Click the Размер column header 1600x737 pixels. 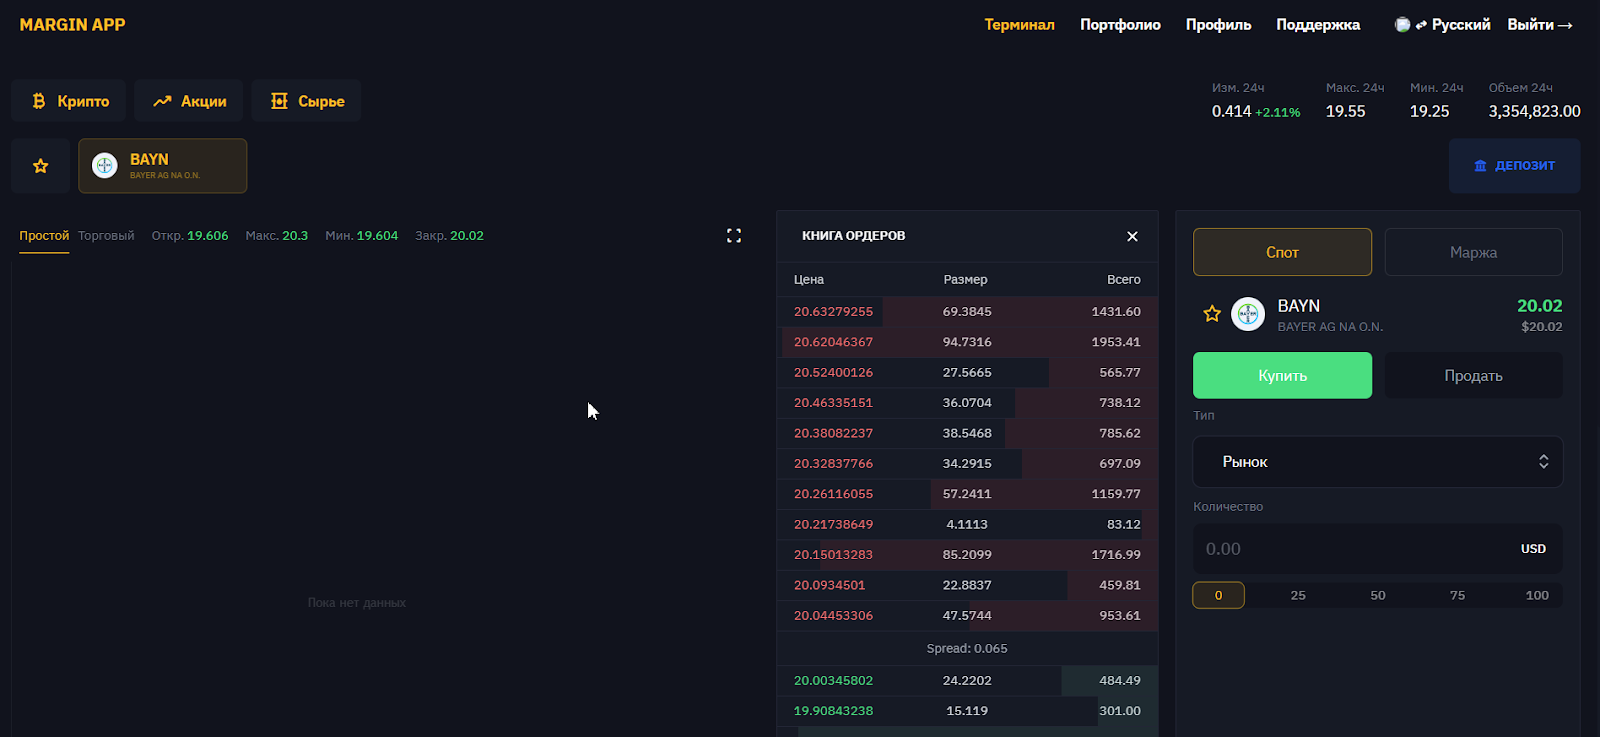[x=965, y=280]
